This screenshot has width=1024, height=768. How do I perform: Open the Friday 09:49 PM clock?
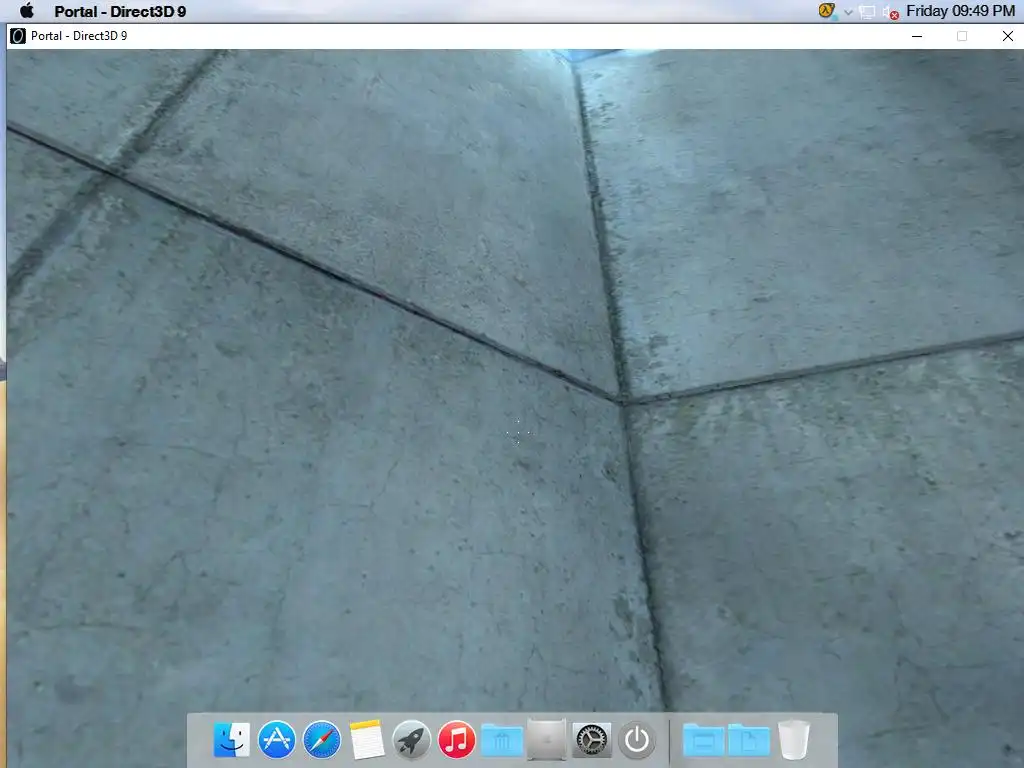pos(960,11)
